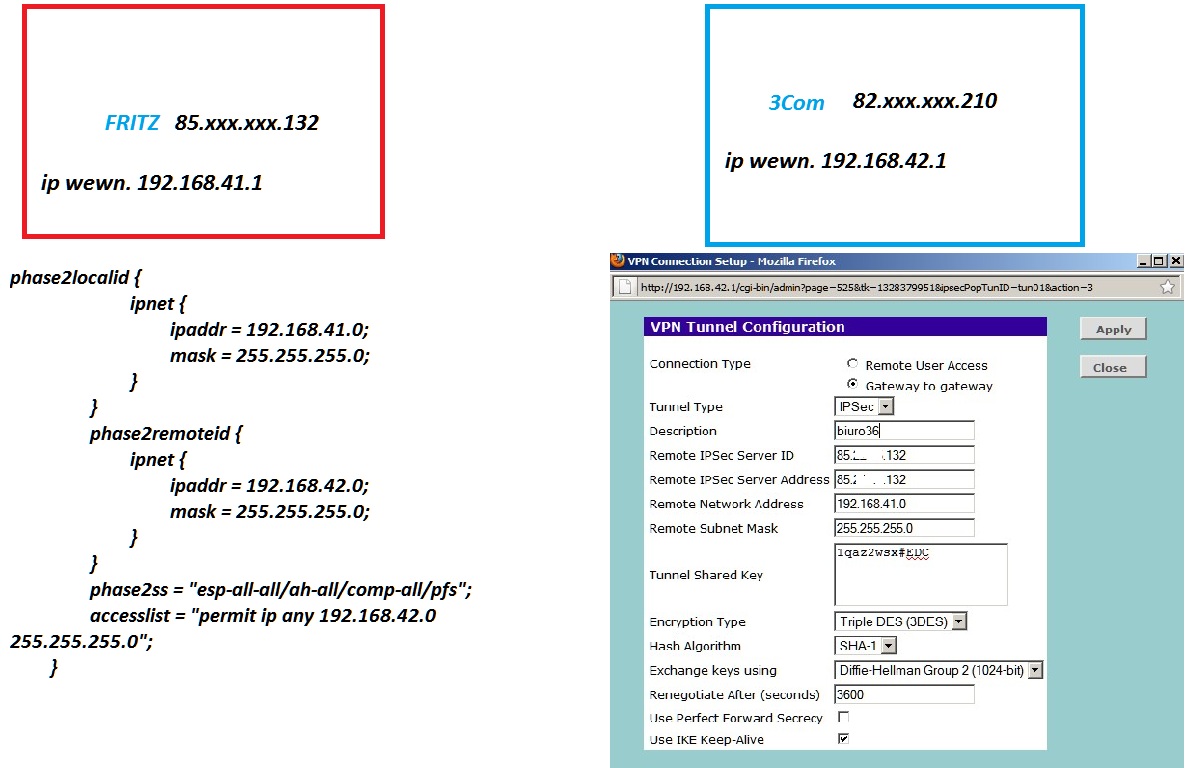Image resolution: width=1198 pixels, height=768 pixels.
Task: Click Renegotiate After seconds field 3600
Action: pyautogui.click(x=905, y=694)
